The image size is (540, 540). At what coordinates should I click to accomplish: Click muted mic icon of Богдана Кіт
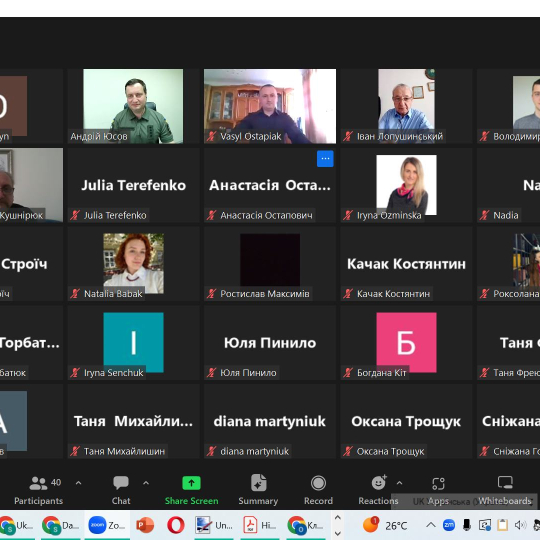(x=348, y=373)
